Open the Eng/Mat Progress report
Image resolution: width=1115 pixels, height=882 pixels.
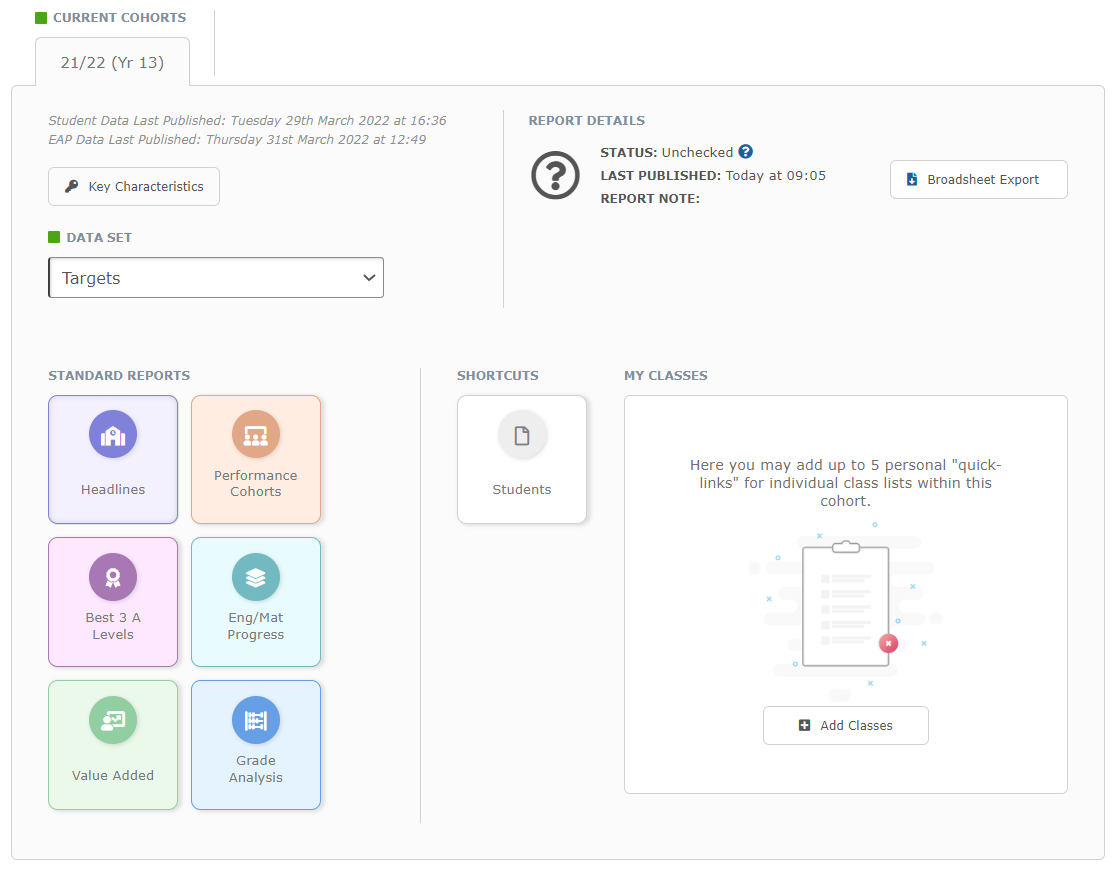[256, 602]
